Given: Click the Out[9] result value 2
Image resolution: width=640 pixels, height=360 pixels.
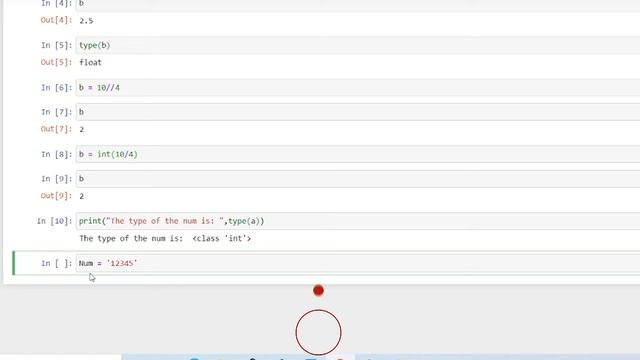Looking at the screenshot, I should [x=82, y=196].
